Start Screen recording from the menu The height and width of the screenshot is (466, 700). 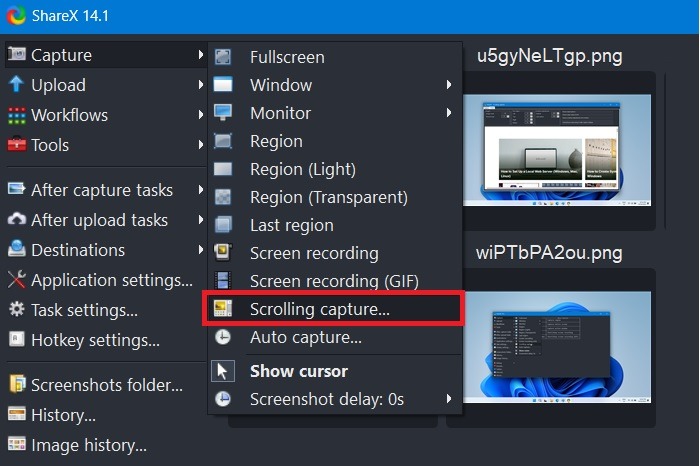tap(335, 253)
